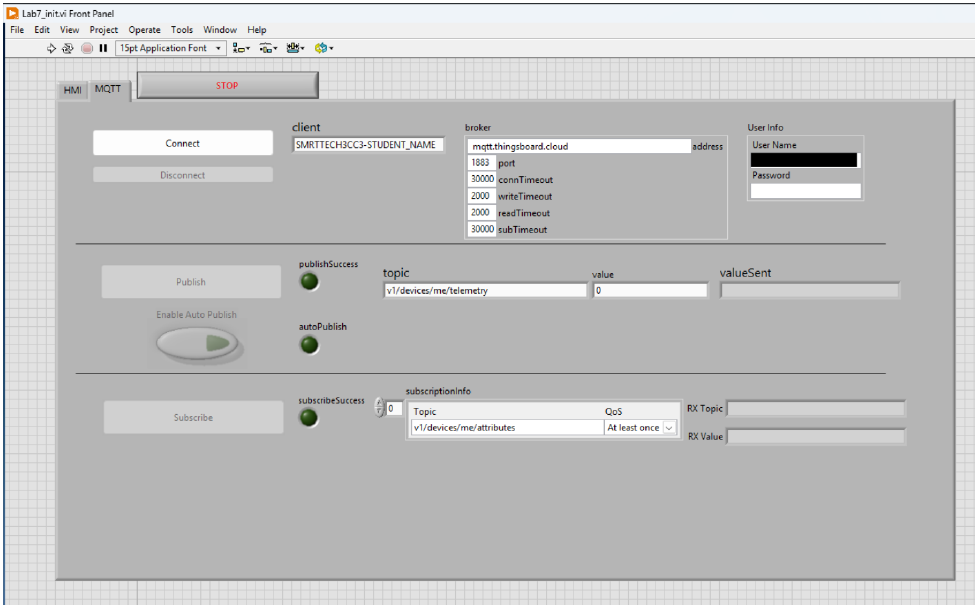This screenshot has width=975, height=610.
Task: Click the client name input field
Action: pos(368,145)
